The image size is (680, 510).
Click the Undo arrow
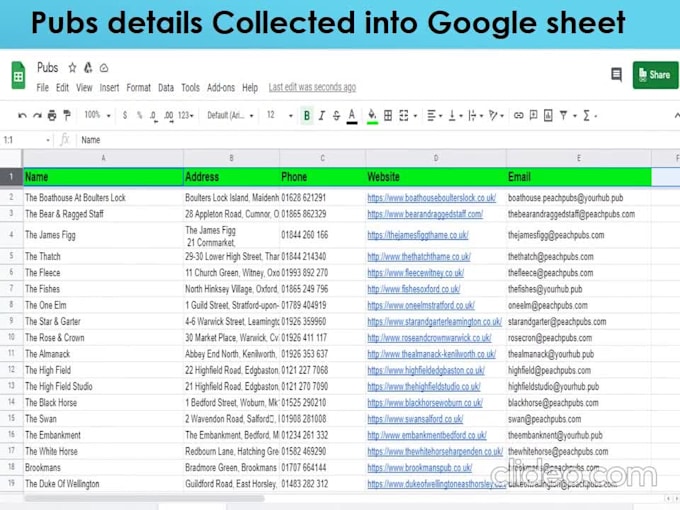22,115
